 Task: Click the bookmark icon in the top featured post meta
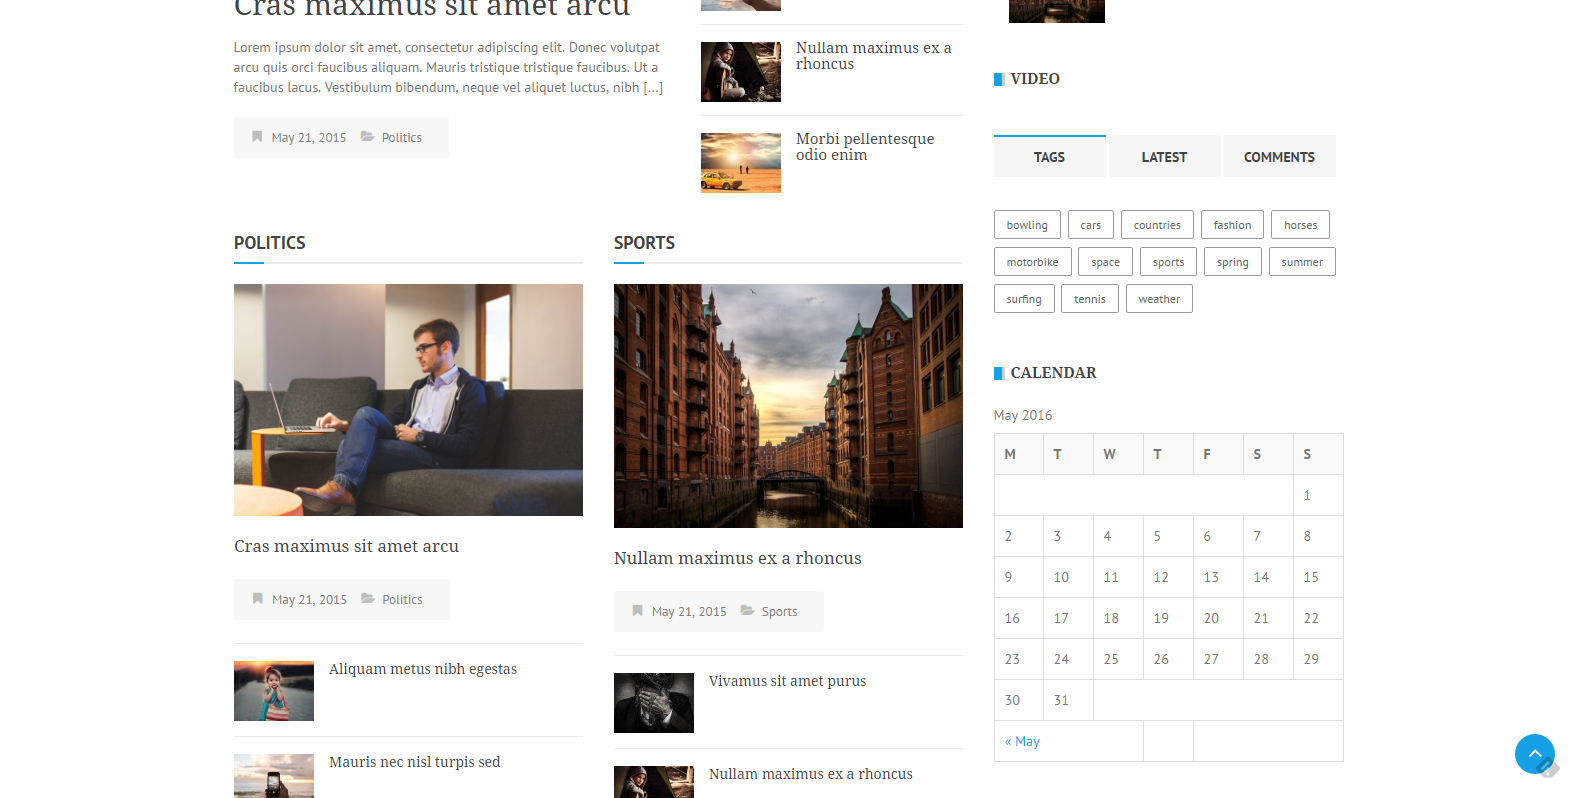click(x=257, y=137)
